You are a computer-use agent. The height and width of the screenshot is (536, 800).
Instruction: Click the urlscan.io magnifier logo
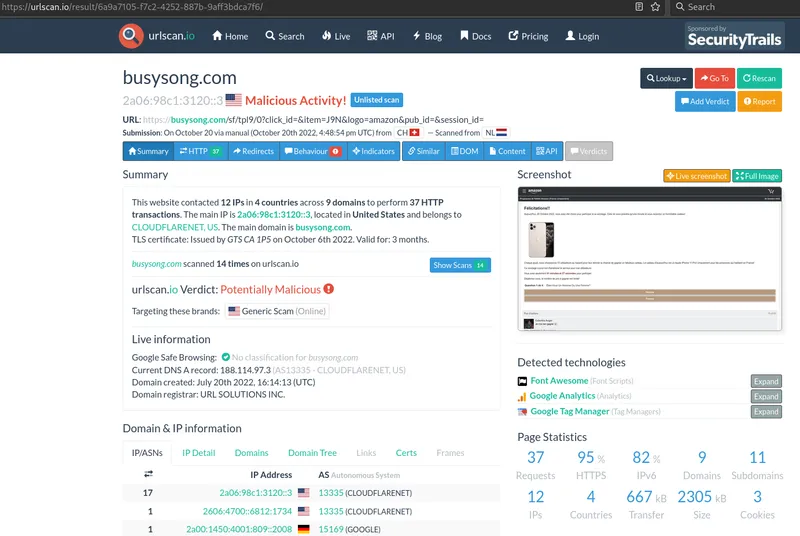tap(131, 36)
